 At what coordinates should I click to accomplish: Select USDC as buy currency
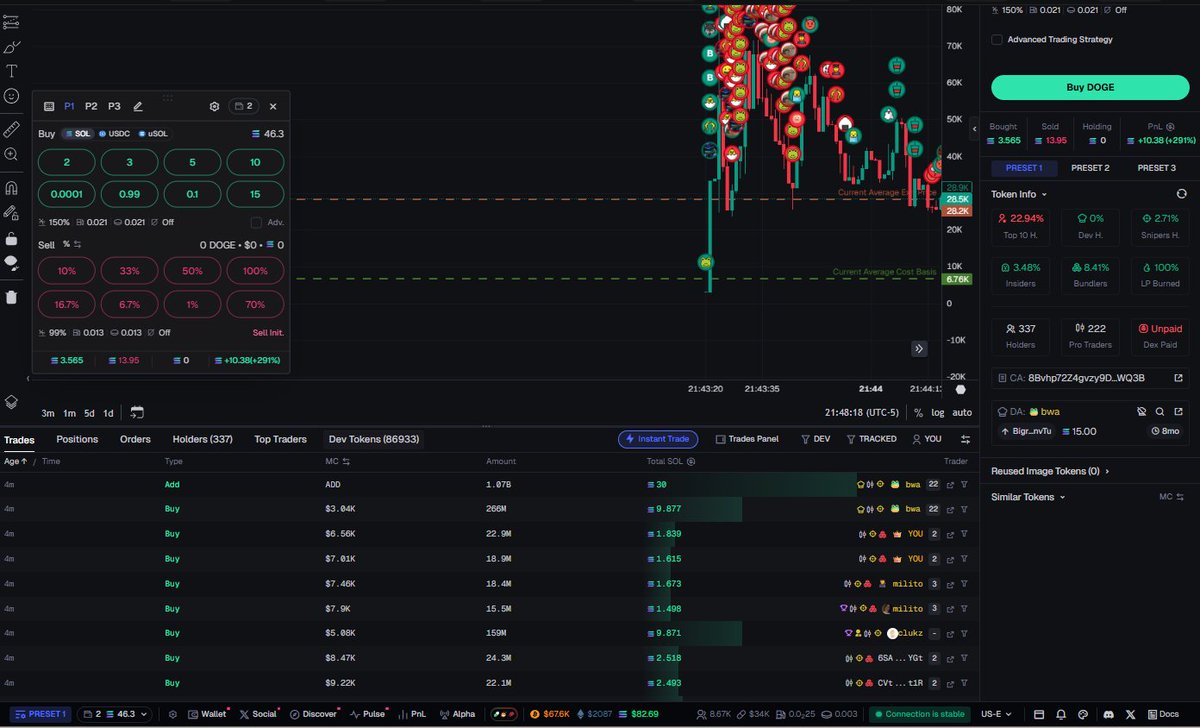[x=114, y=134]
